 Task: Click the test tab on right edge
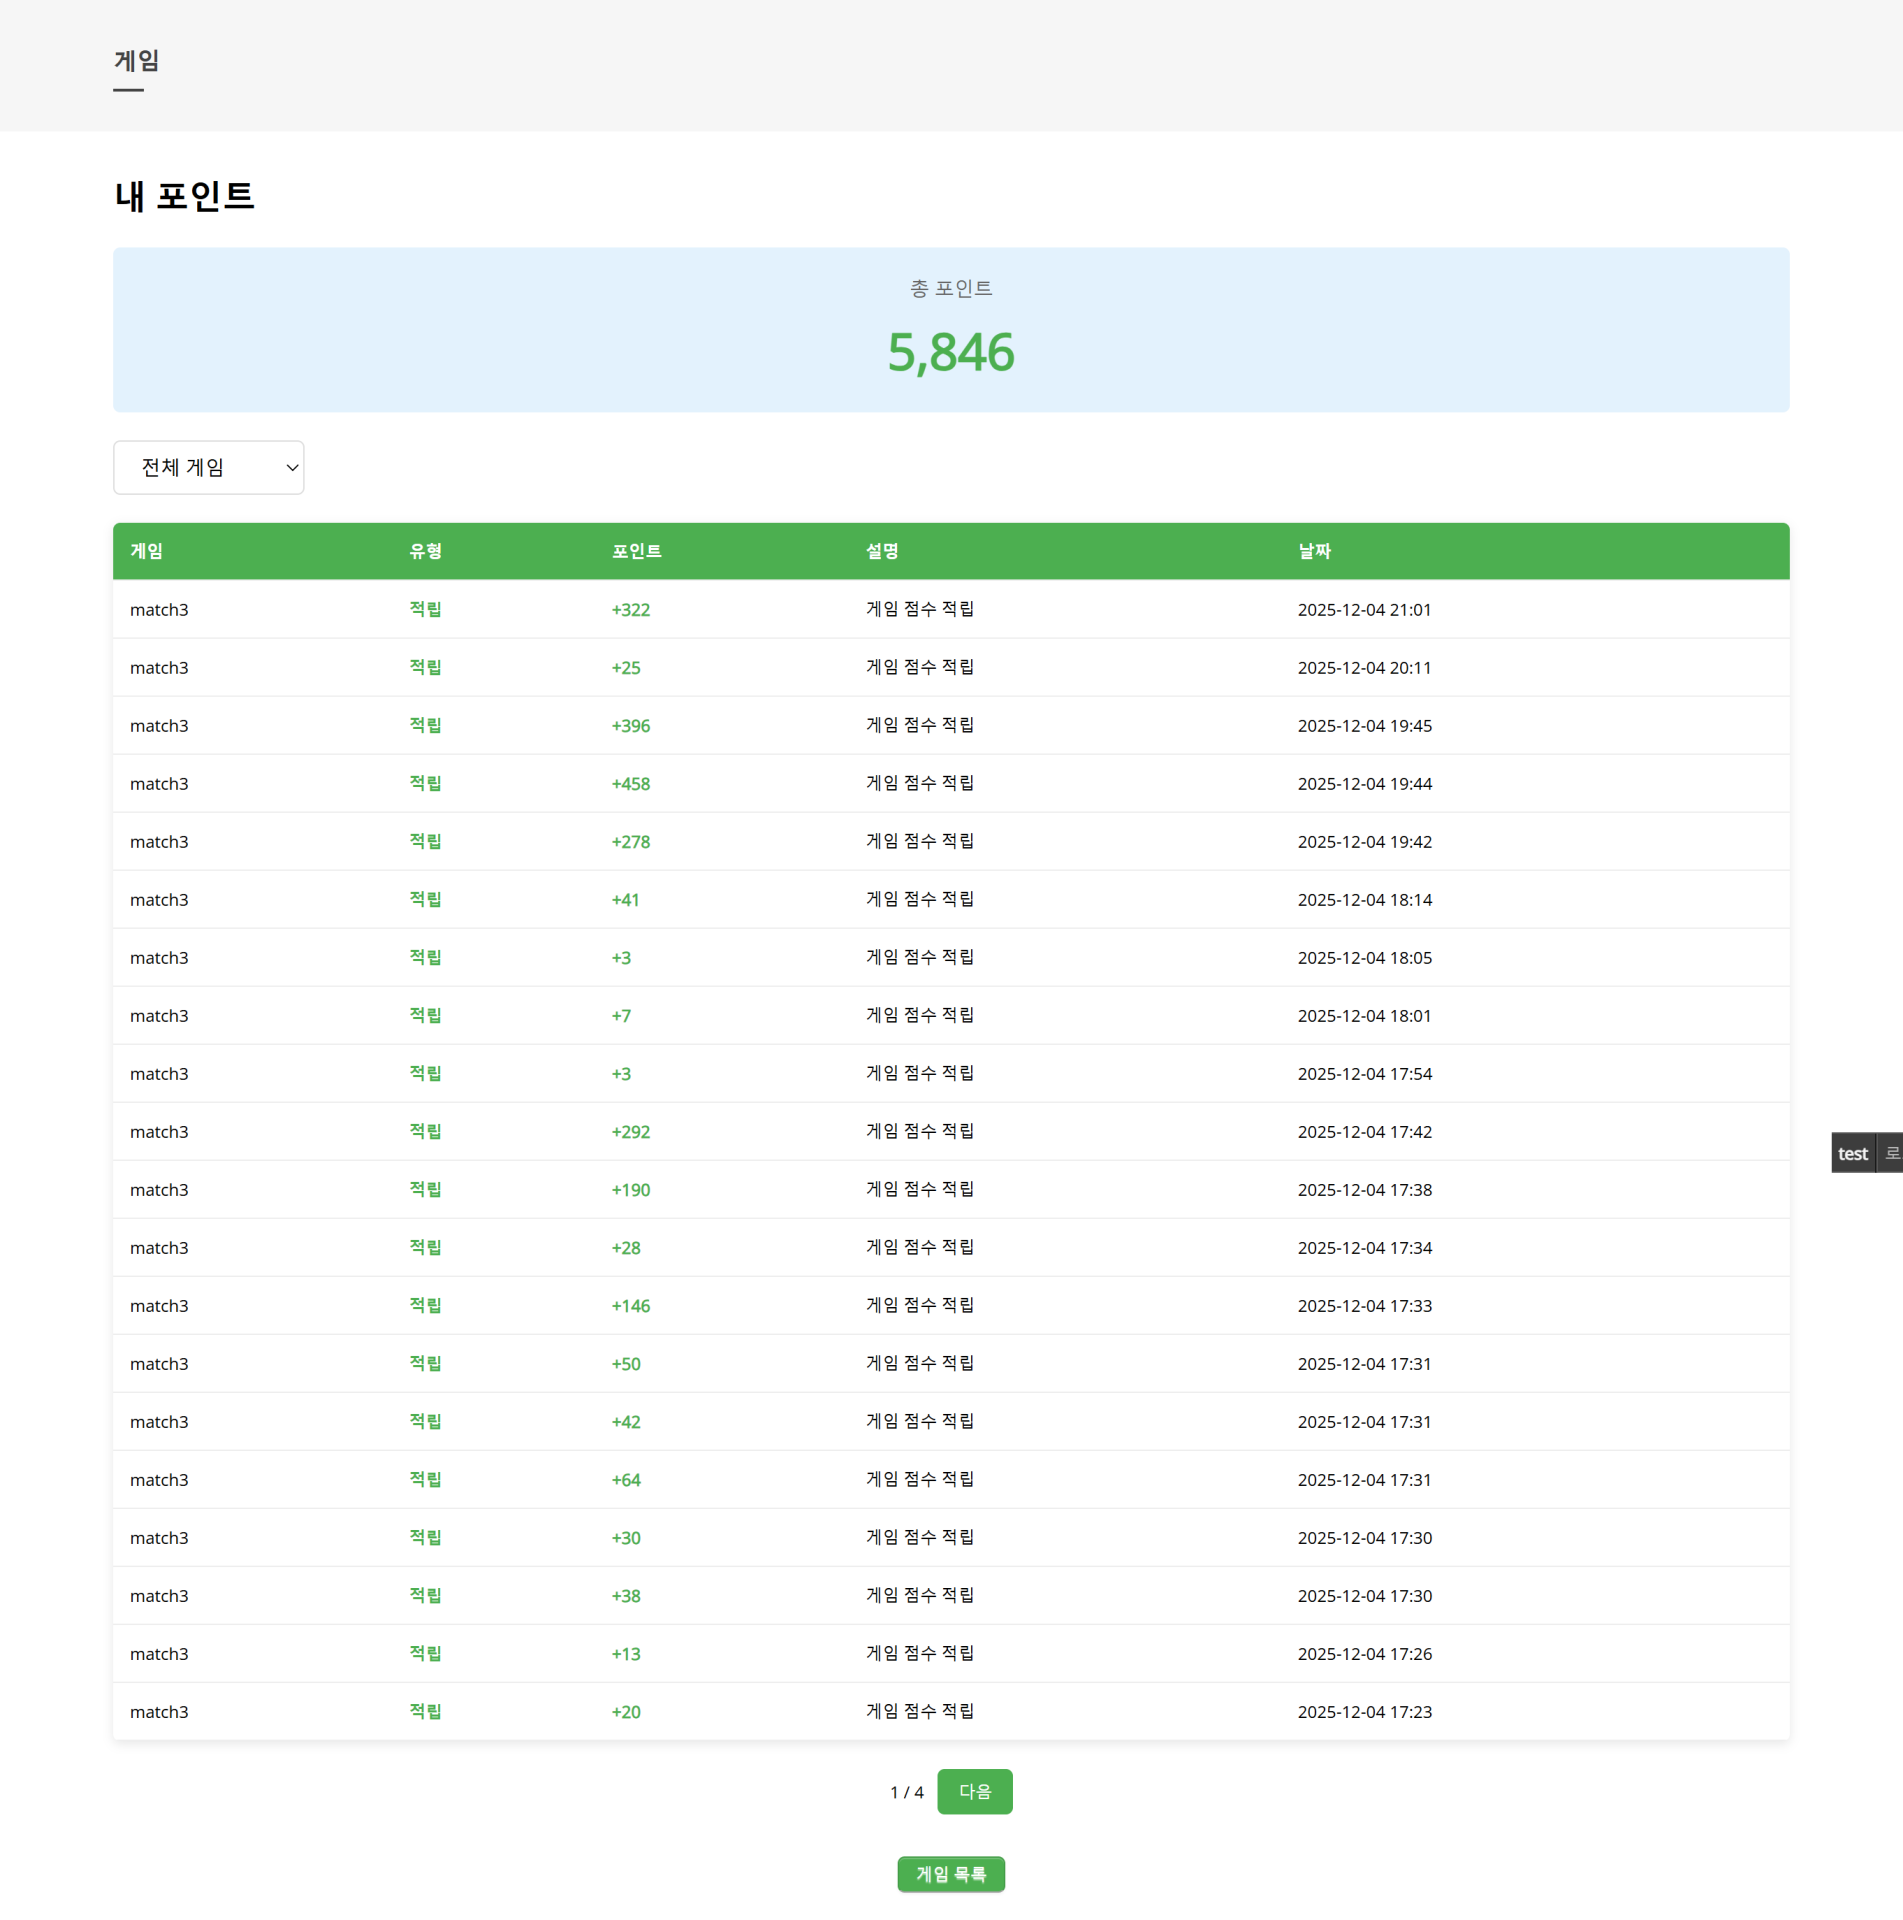click(1852, 1153)
